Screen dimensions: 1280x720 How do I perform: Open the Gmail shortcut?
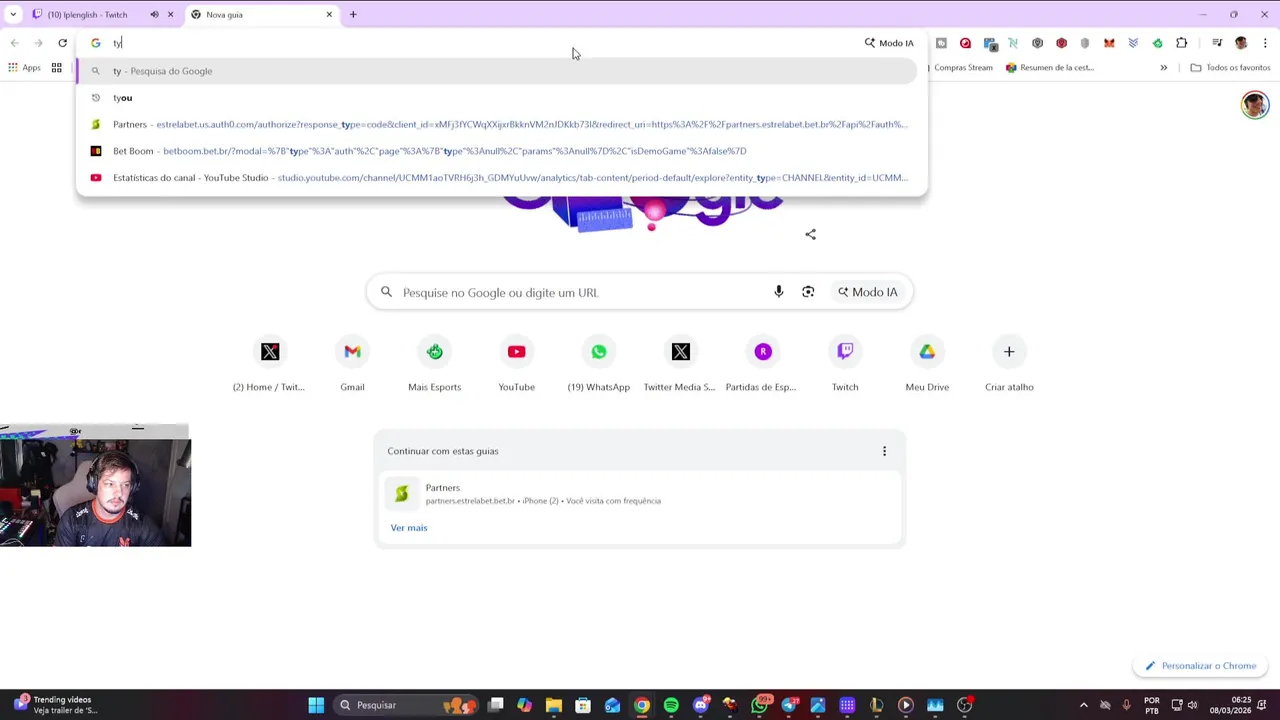[x=352, y=364]
